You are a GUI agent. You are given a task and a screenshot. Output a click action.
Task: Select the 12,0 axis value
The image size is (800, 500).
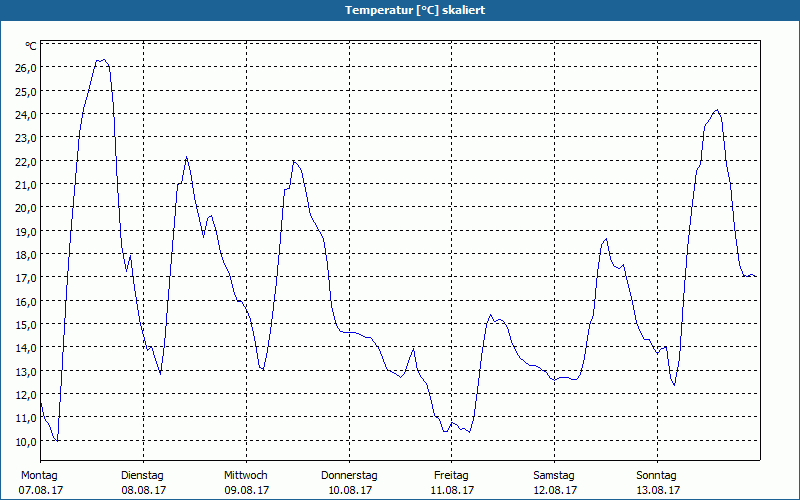click(x=26, y=395)
